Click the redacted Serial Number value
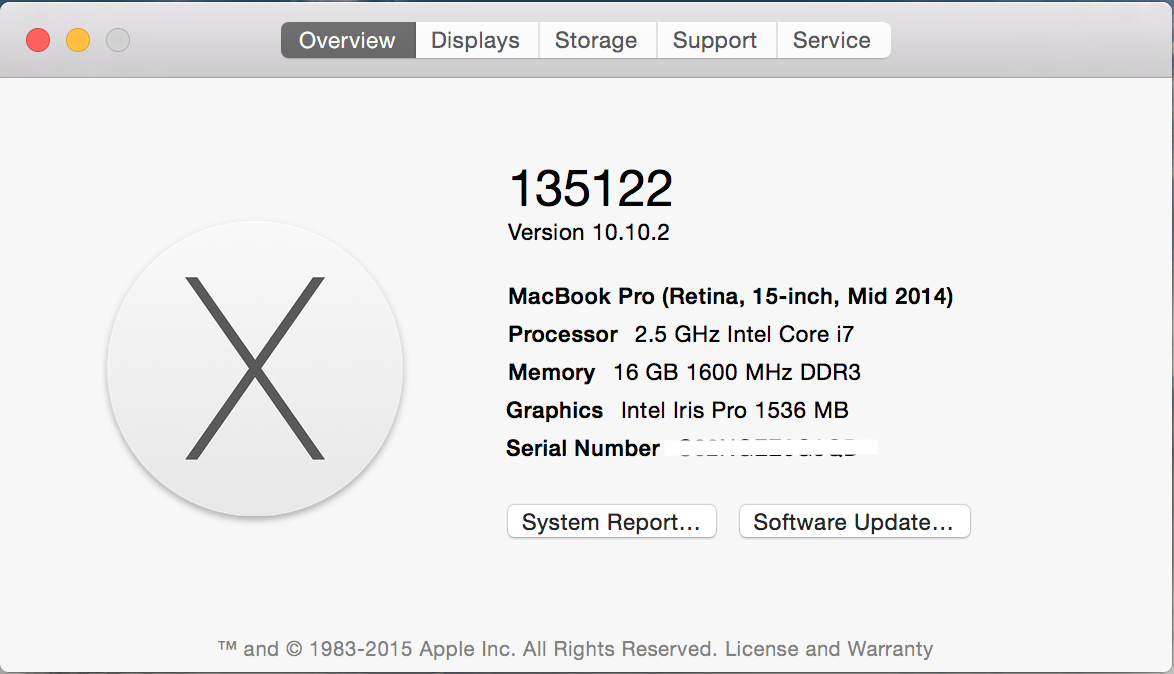 tap(771, 448)
